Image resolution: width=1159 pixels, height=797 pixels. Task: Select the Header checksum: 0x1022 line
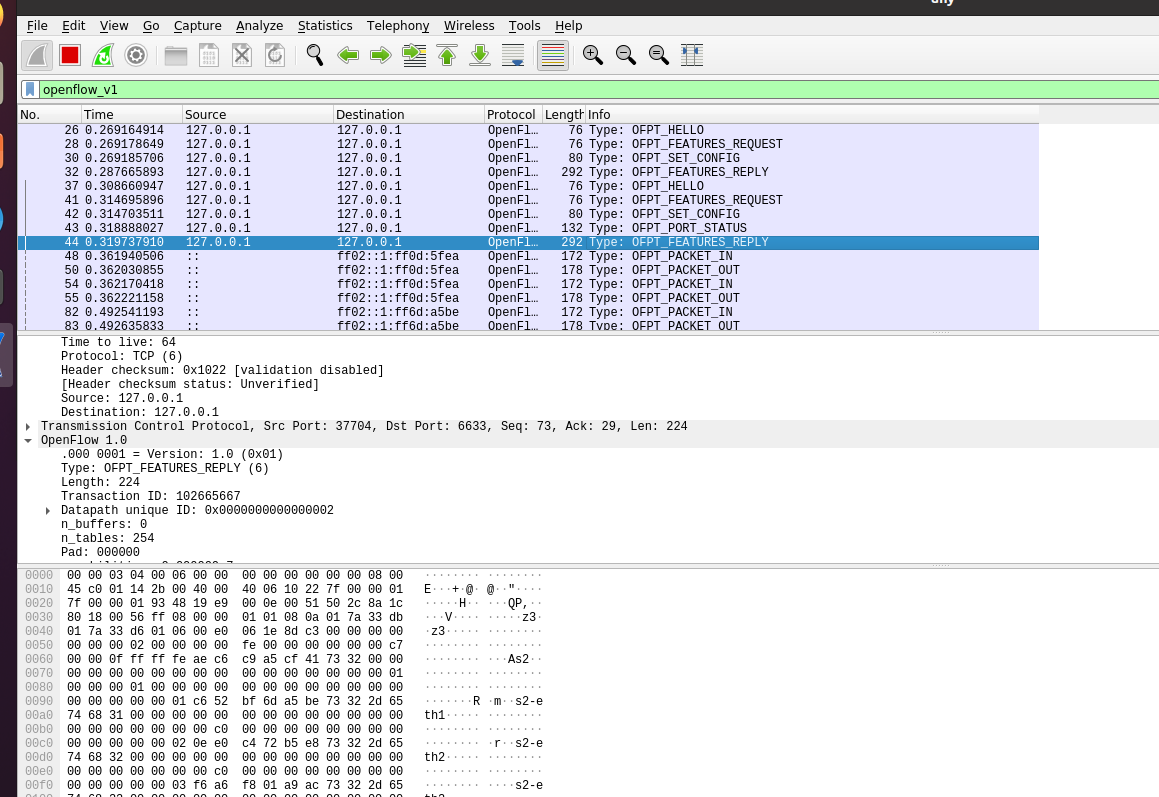click(222, 370)
